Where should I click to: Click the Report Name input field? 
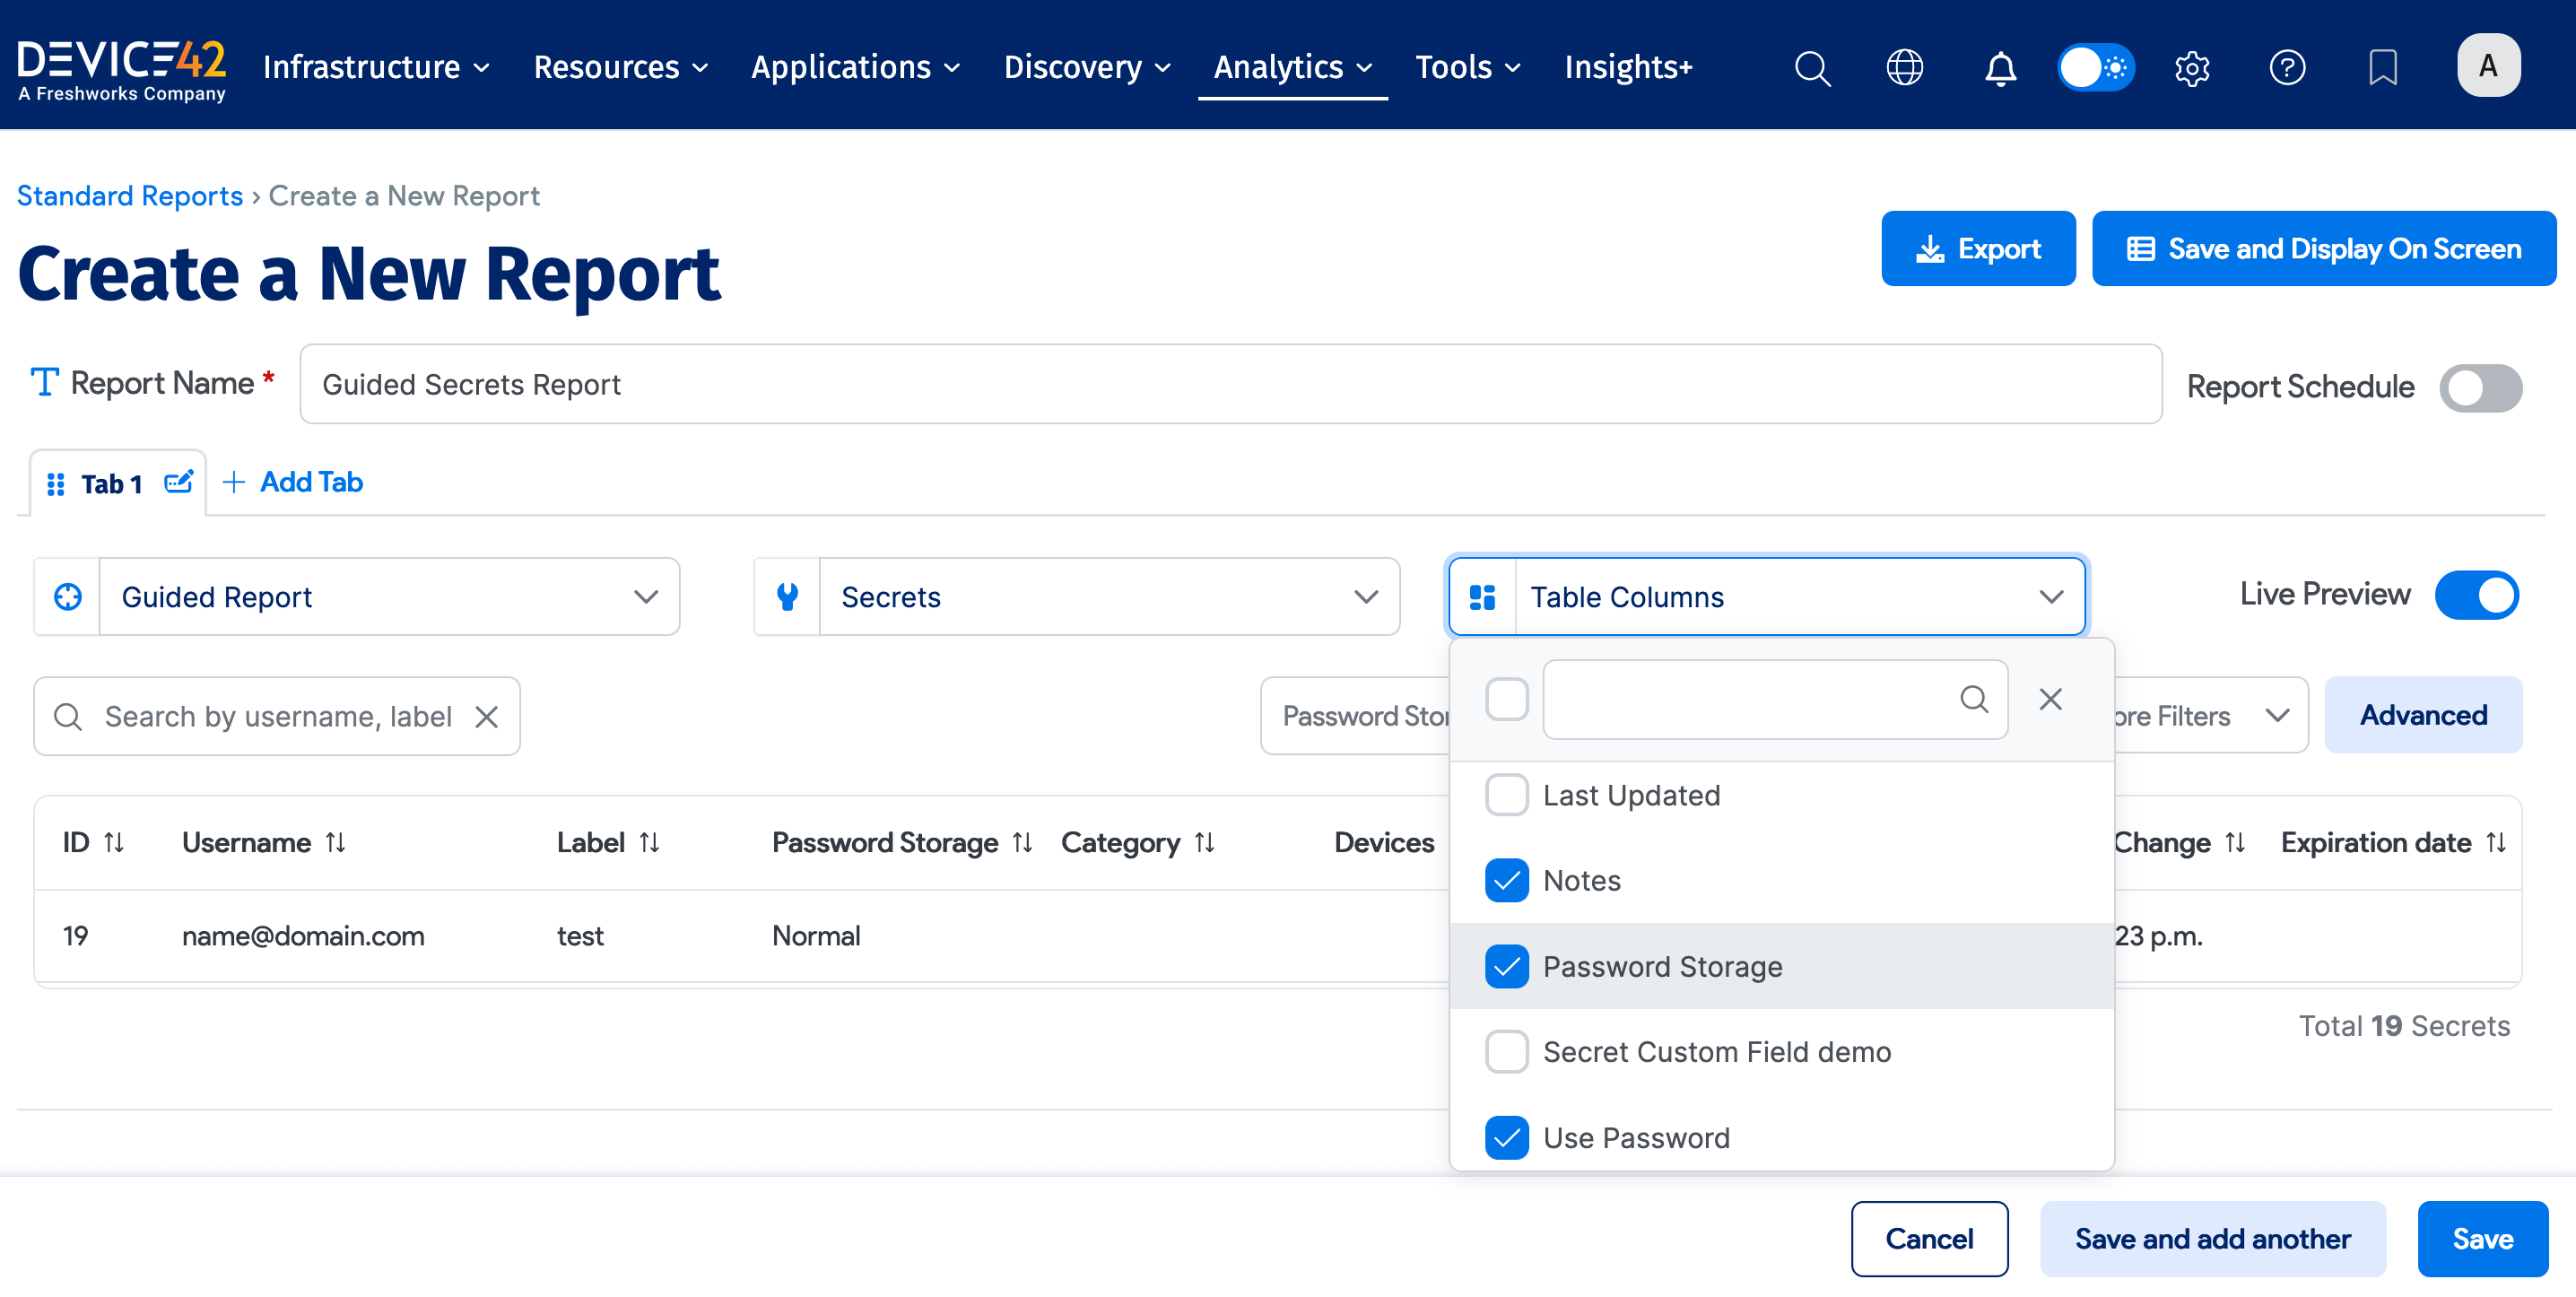(x=1230, y=385)
